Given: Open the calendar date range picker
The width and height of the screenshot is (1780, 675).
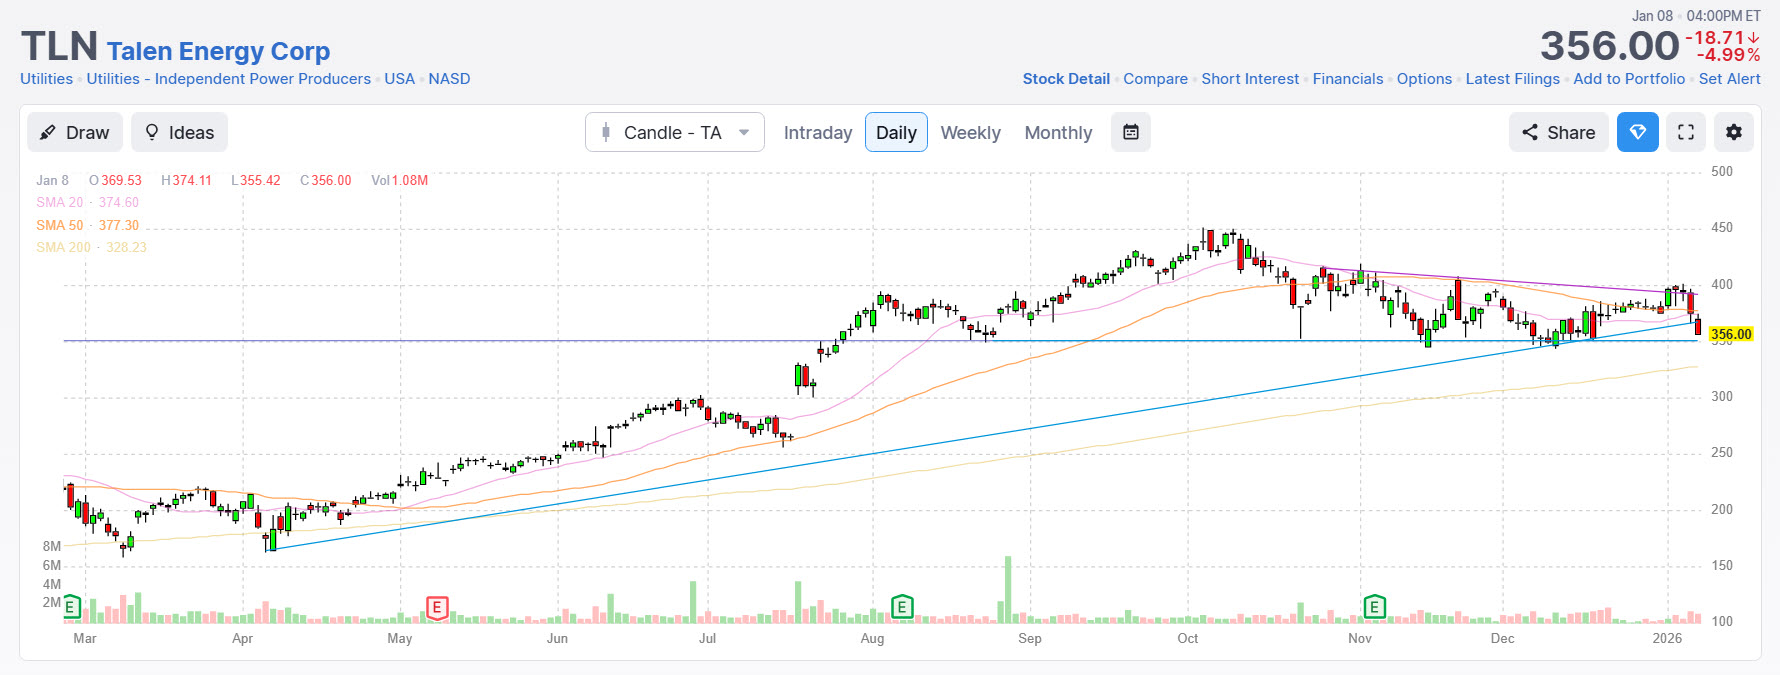Looking at the screenshot, I should tap(1130, 132).
